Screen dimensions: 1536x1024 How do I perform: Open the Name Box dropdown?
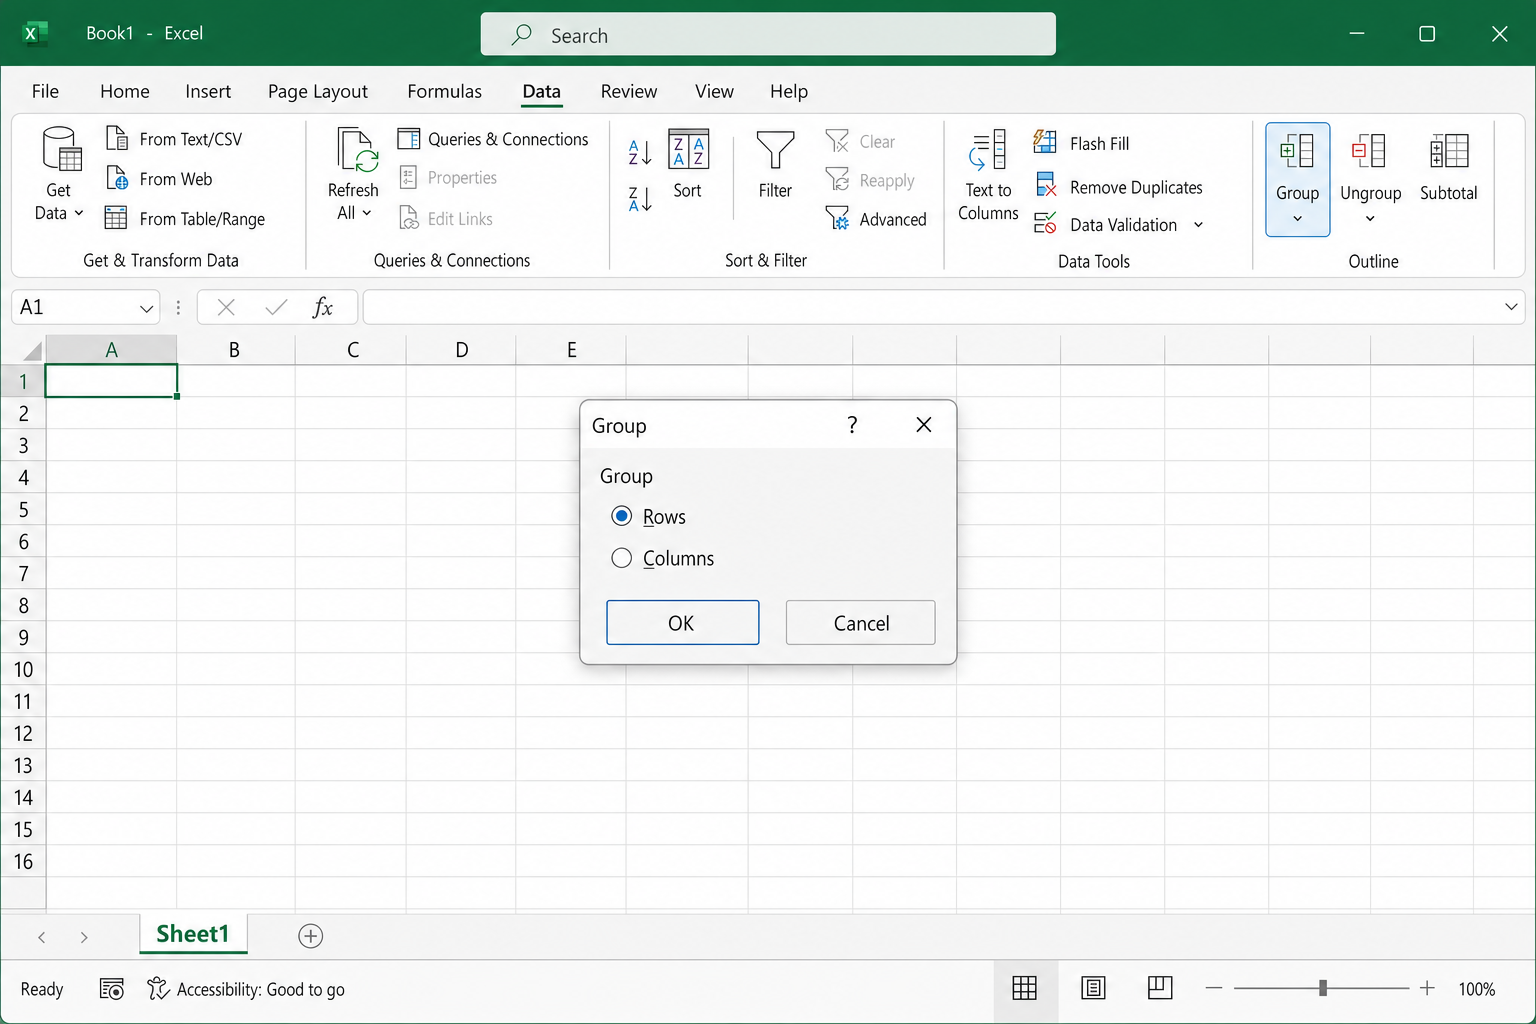(147, 308)
